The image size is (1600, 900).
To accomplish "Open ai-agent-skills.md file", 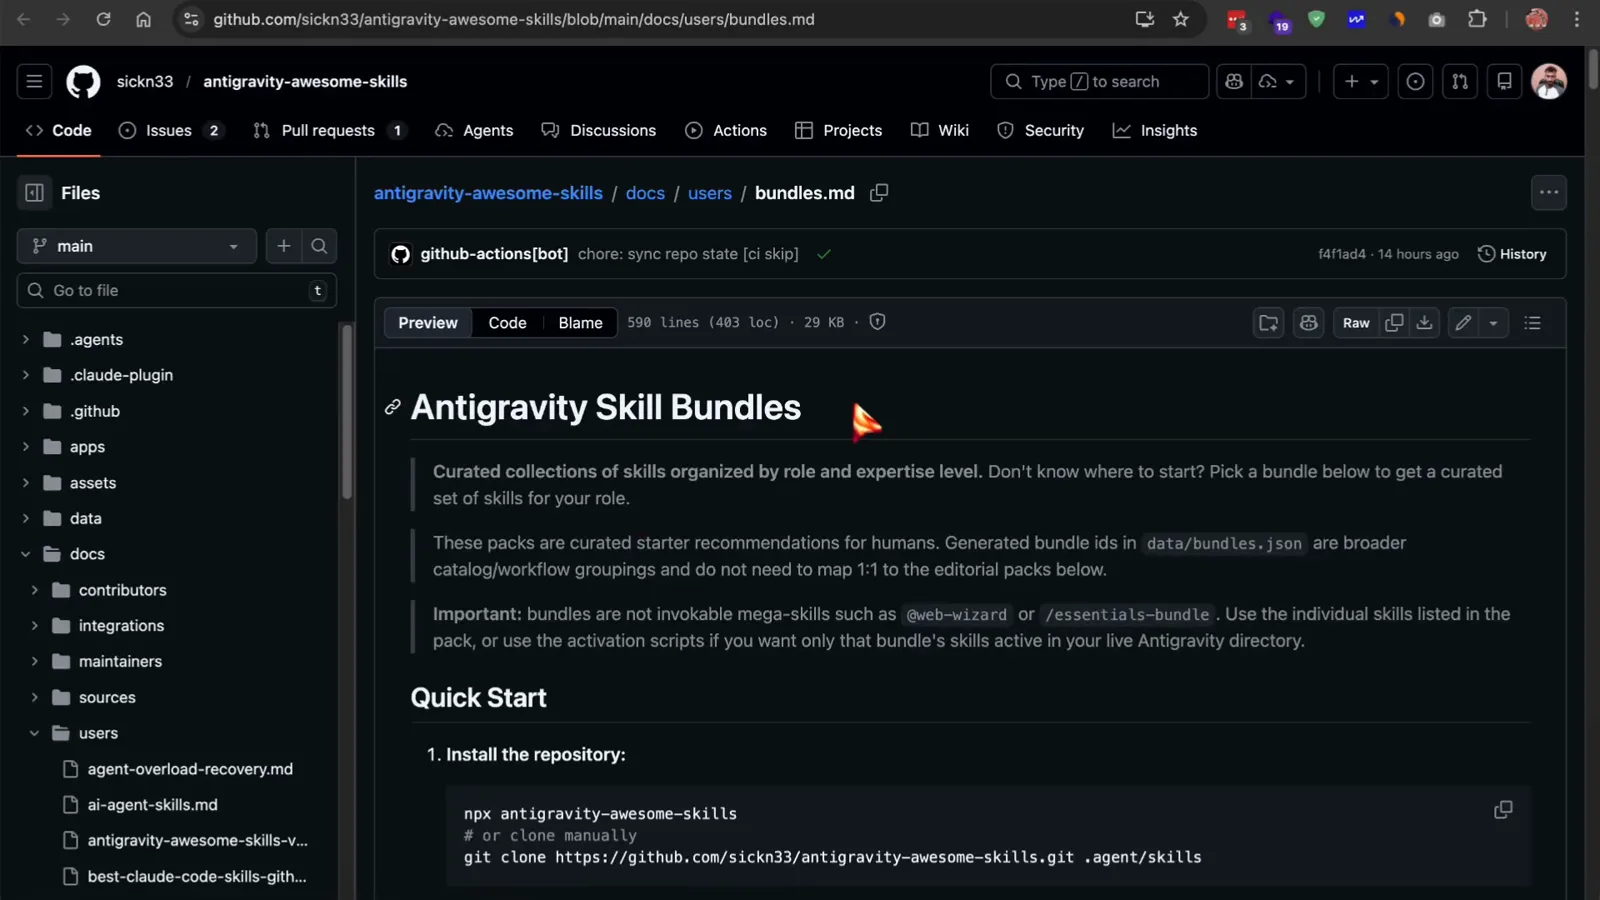I will click(x=152, y=805).
